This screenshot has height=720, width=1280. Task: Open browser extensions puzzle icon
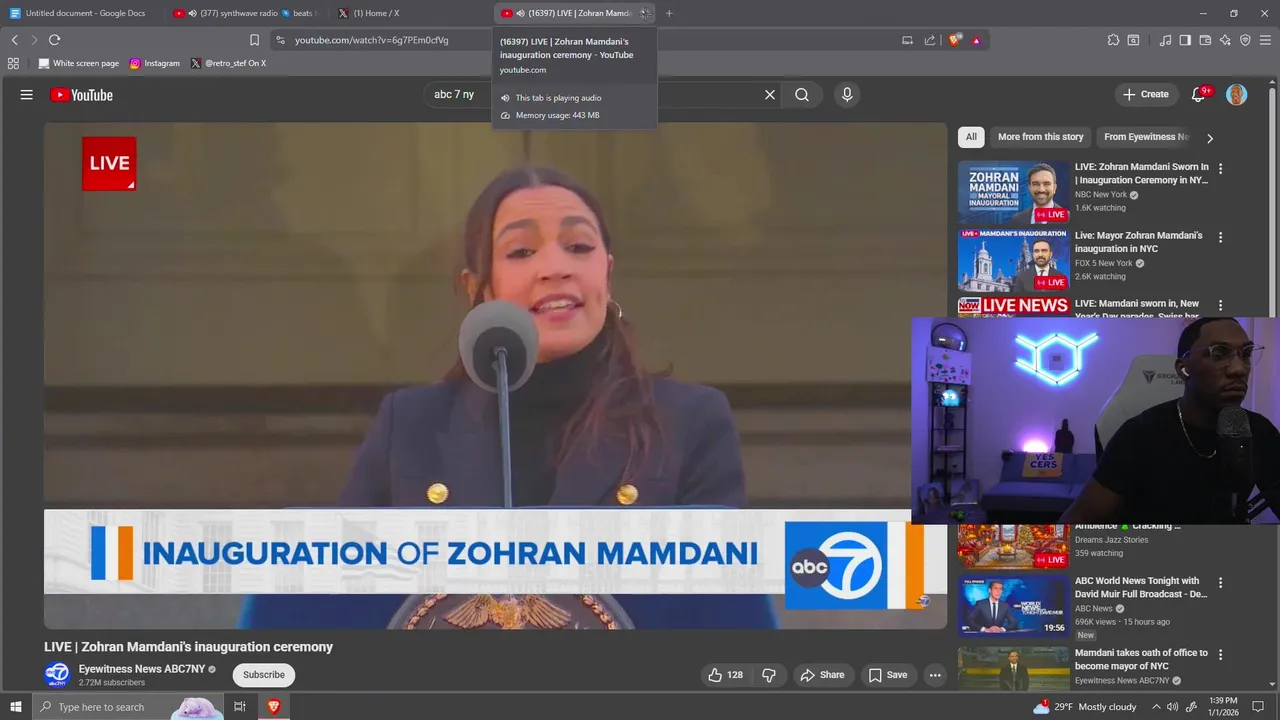(1113, 40)
